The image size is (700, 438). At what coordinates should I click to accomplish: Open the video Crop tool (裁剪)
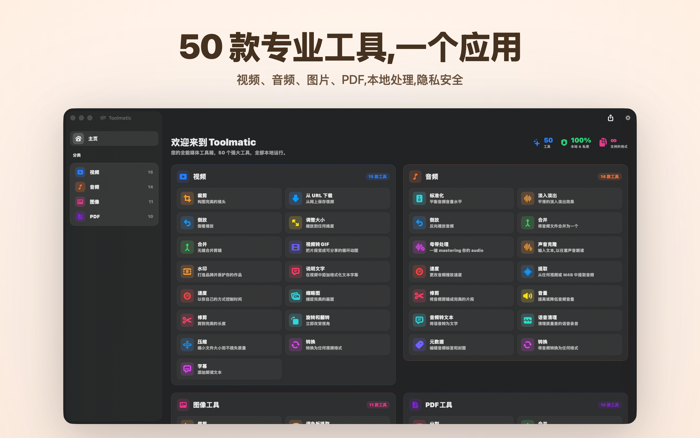point(229,198)
